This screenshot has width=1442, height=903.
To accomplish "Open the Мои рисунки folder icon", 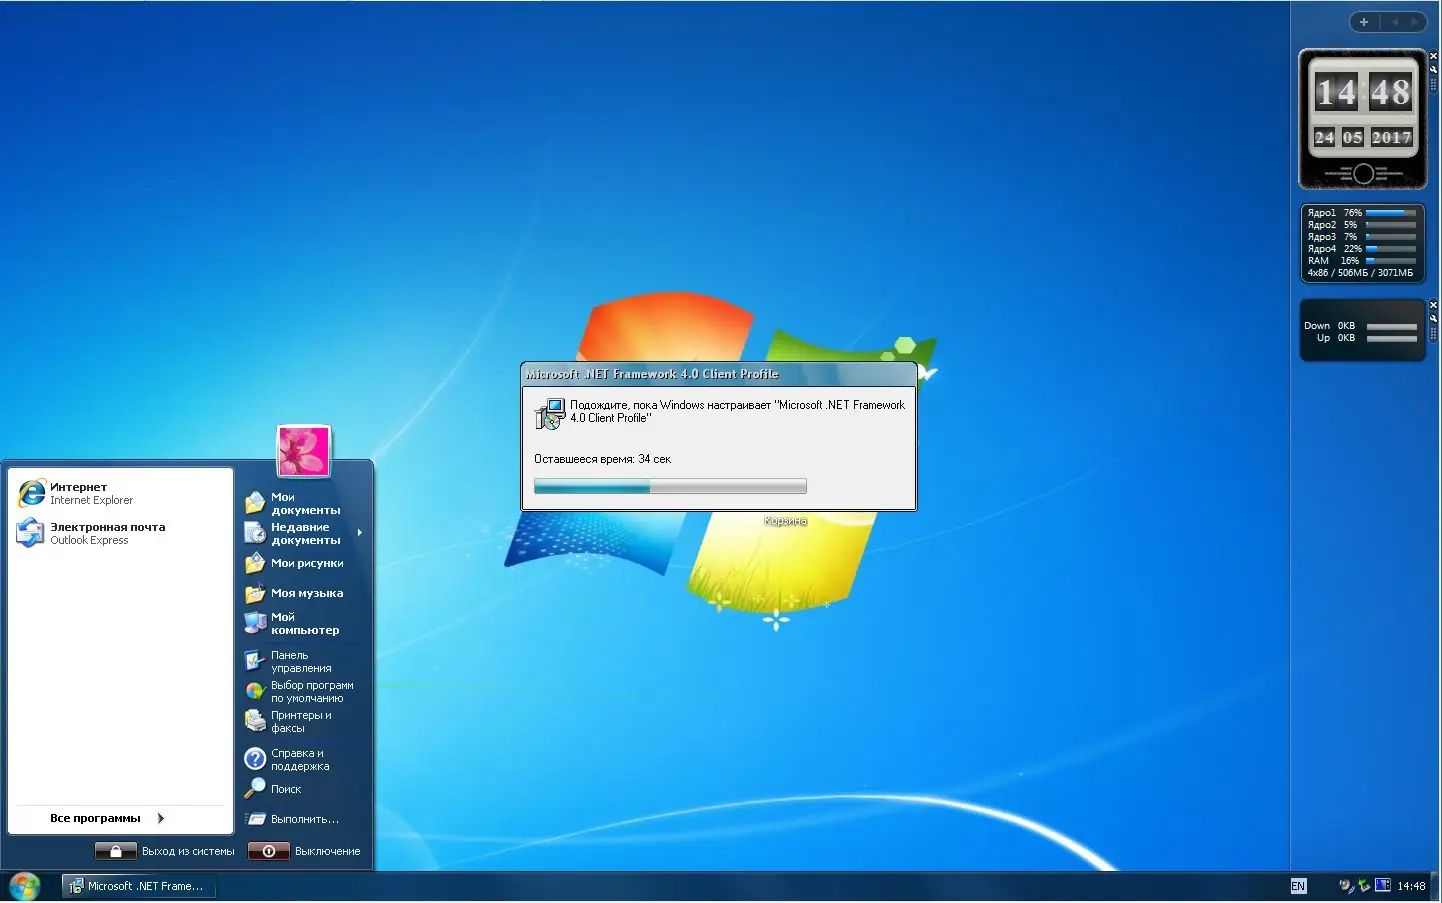I will (x=255, y=563).
